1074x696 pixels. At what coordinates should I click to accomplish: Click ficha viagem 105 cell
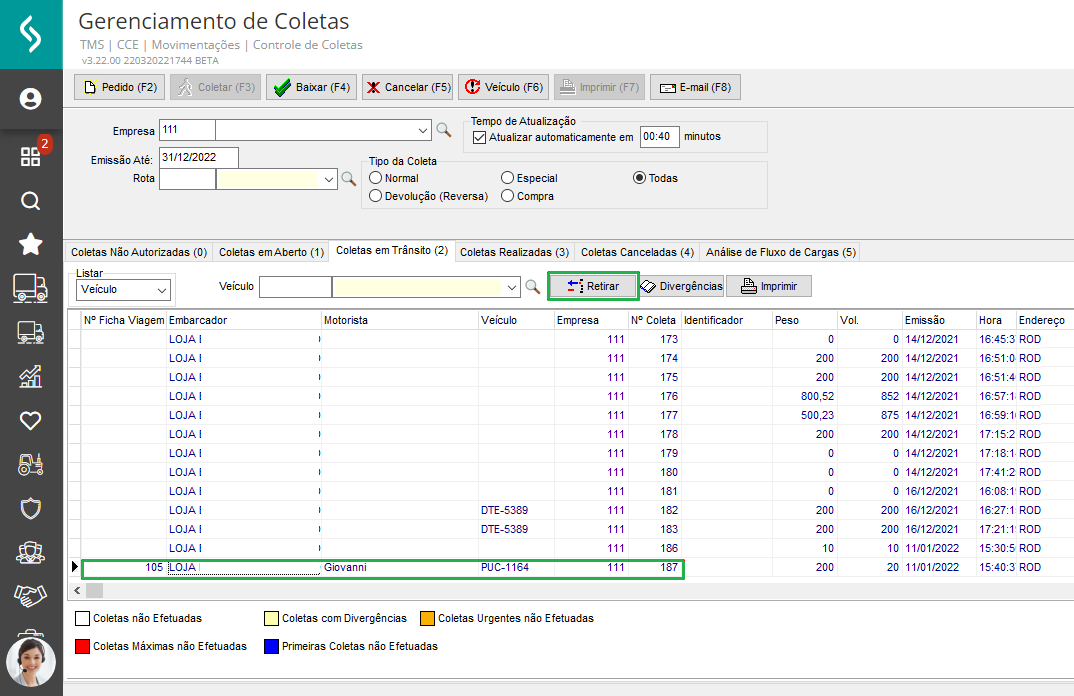pos(124,567)
